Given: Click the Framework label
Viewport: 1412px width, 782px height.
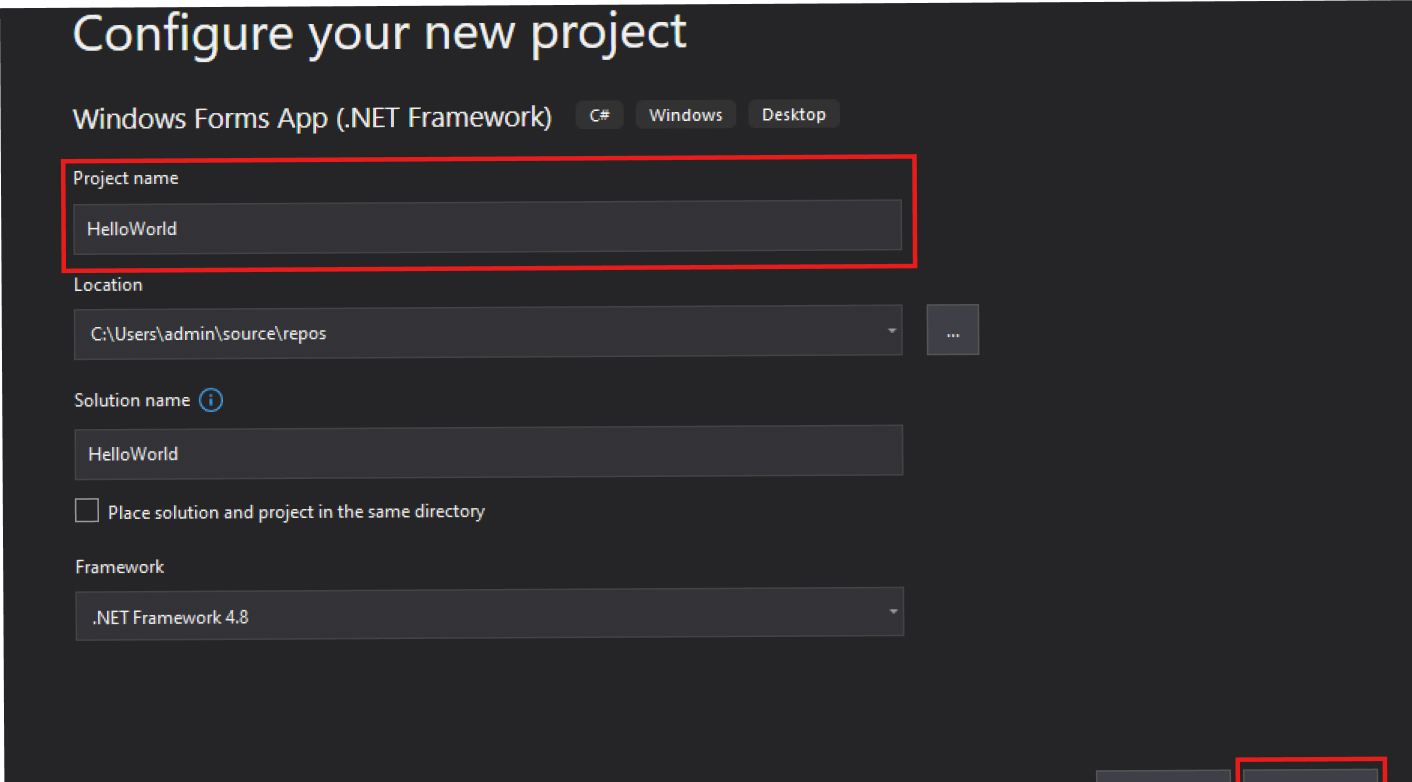Looking at the screenshot, I should coord(119,567).
